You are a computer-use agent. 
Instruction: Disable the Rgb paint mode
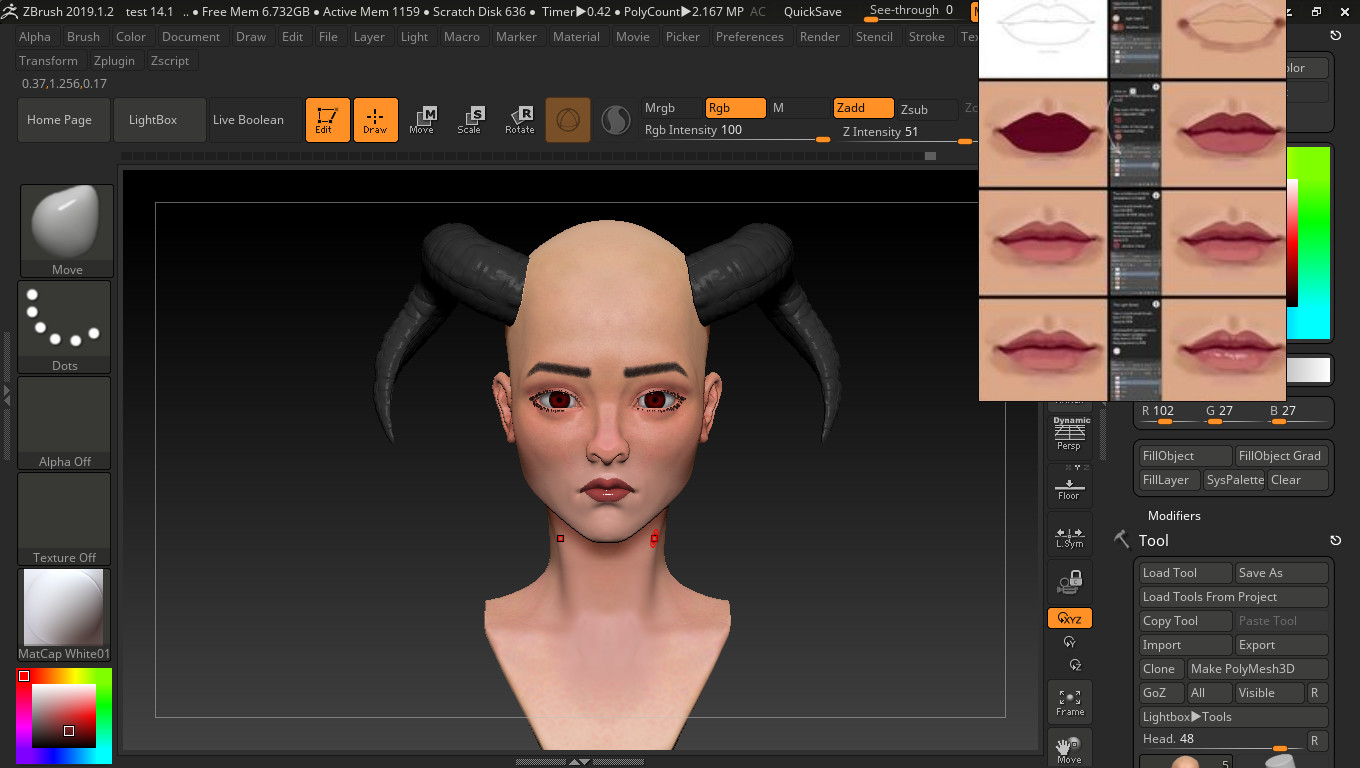[735, 108]
